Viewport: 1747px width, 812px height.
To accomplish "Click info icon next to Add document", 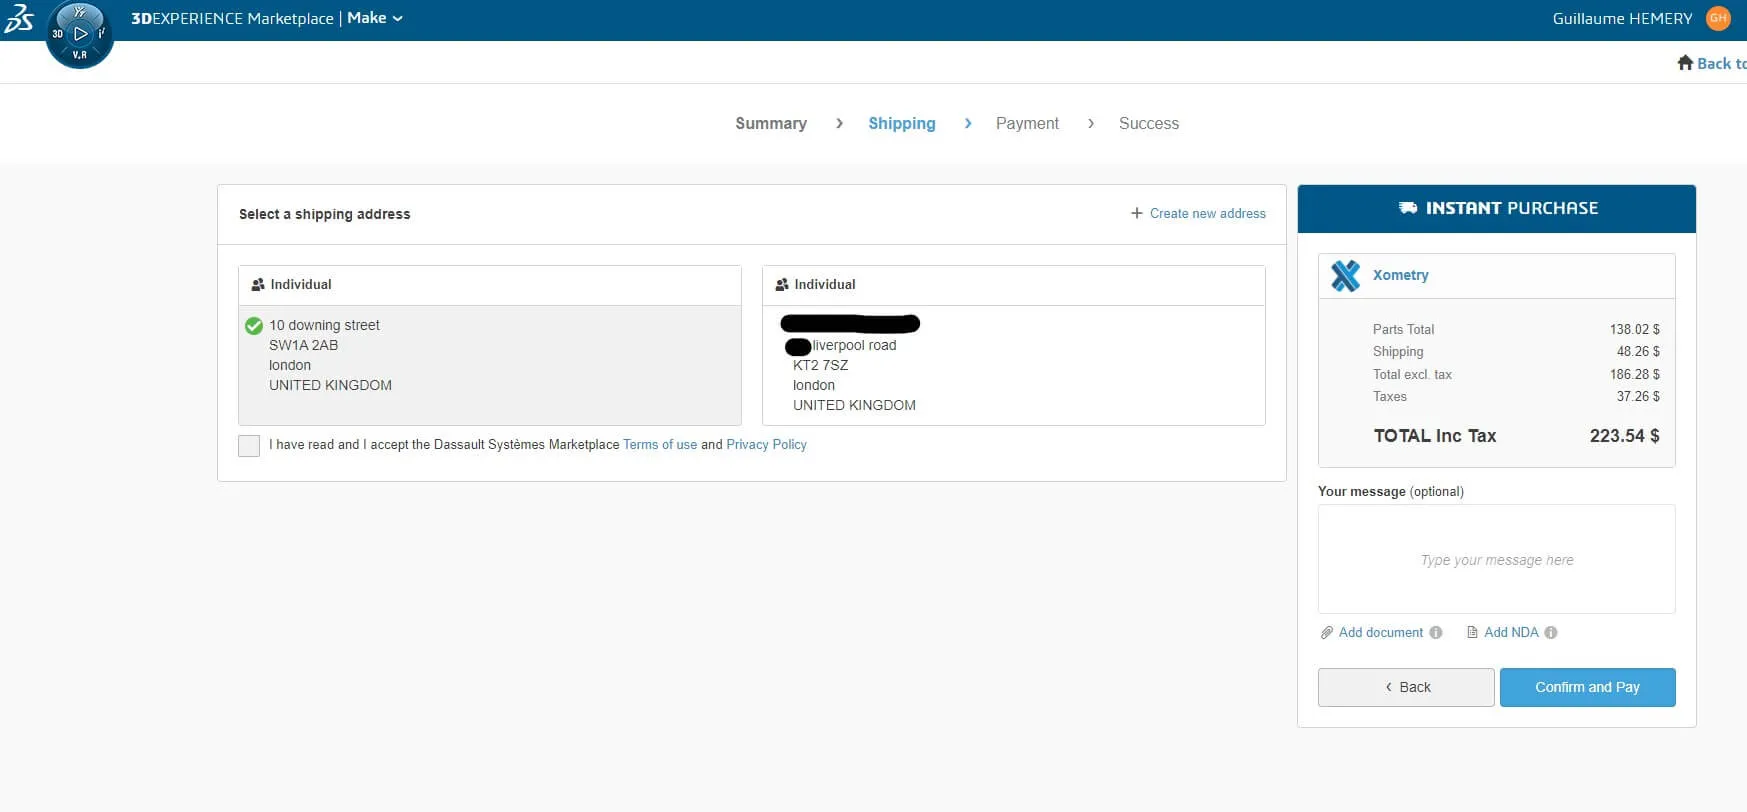I will pyautogui.click(x=1436, y=633).
